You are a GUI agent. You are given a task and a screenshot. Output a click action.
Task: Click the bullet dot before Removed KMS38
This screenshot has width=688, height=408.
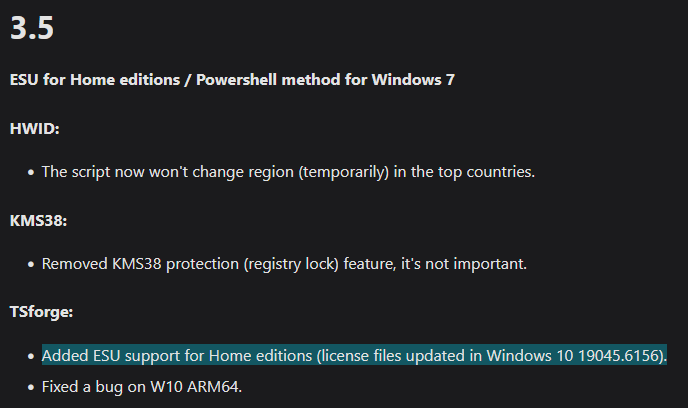point(31,265)
